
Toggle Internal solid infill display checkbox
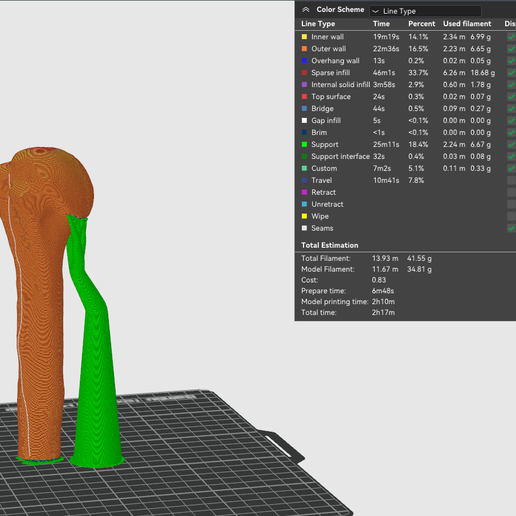tap(511, 85)
